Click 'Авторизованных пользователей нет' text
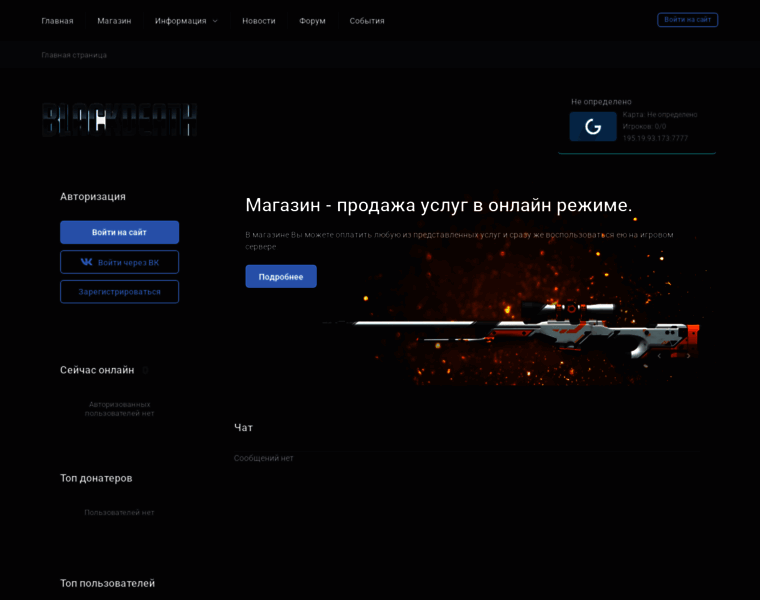760x600 pixels. coord(119,409)
